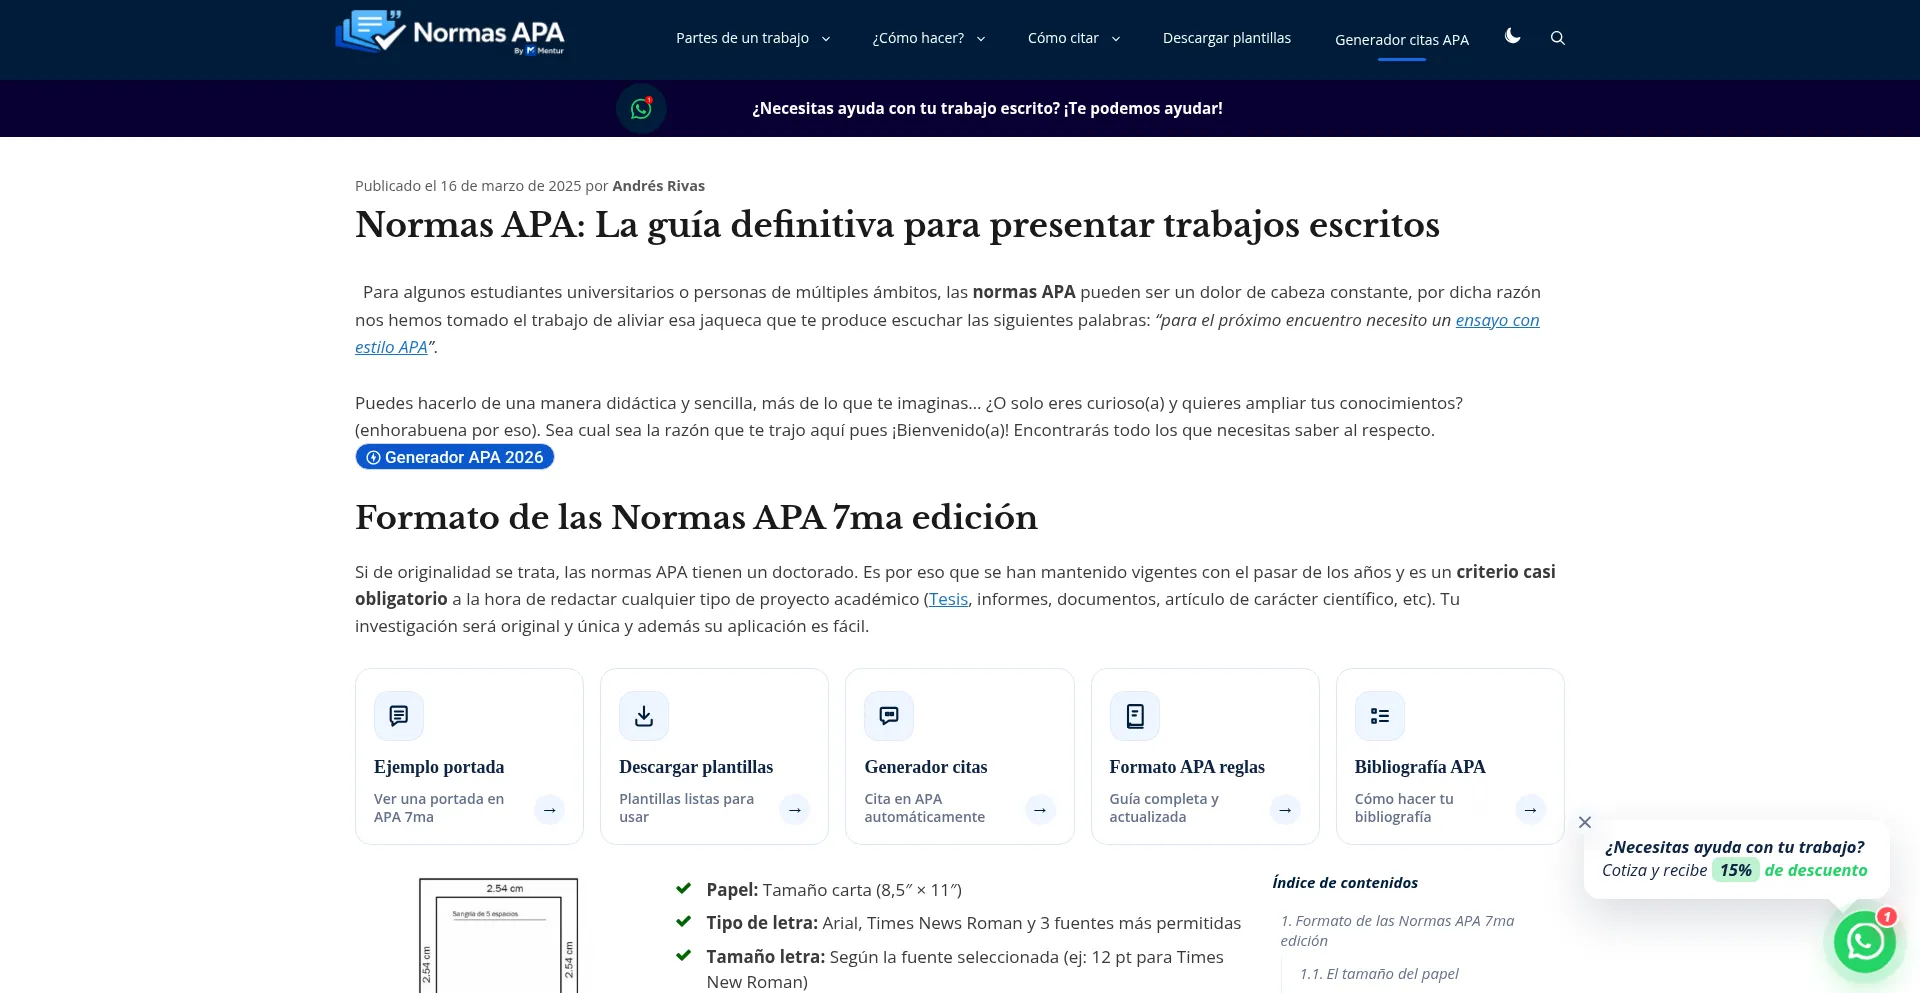This screenshot has width=1920, height=993.
Task: Expand ¿Cómo hacer? menu chevron
Action: click(x=981, y=39)
